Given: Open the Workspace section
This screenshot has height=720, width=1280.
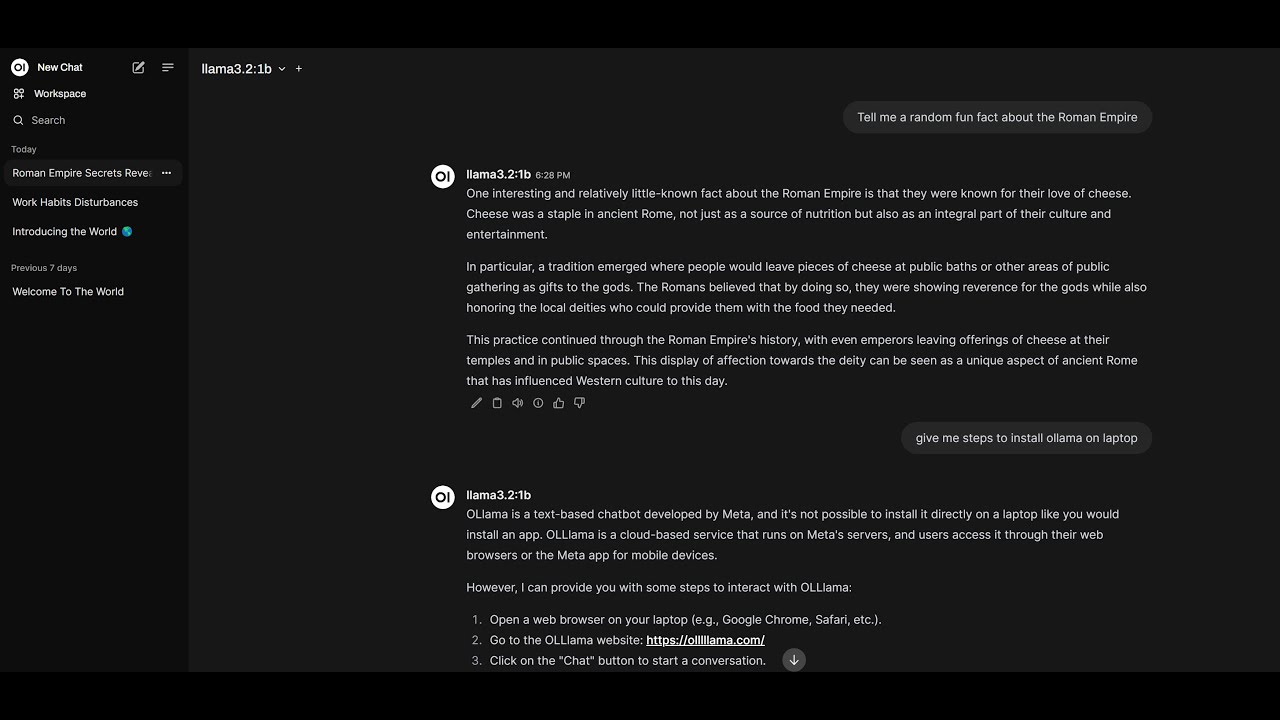Looking at the screenshot, I should click(60, 94).
